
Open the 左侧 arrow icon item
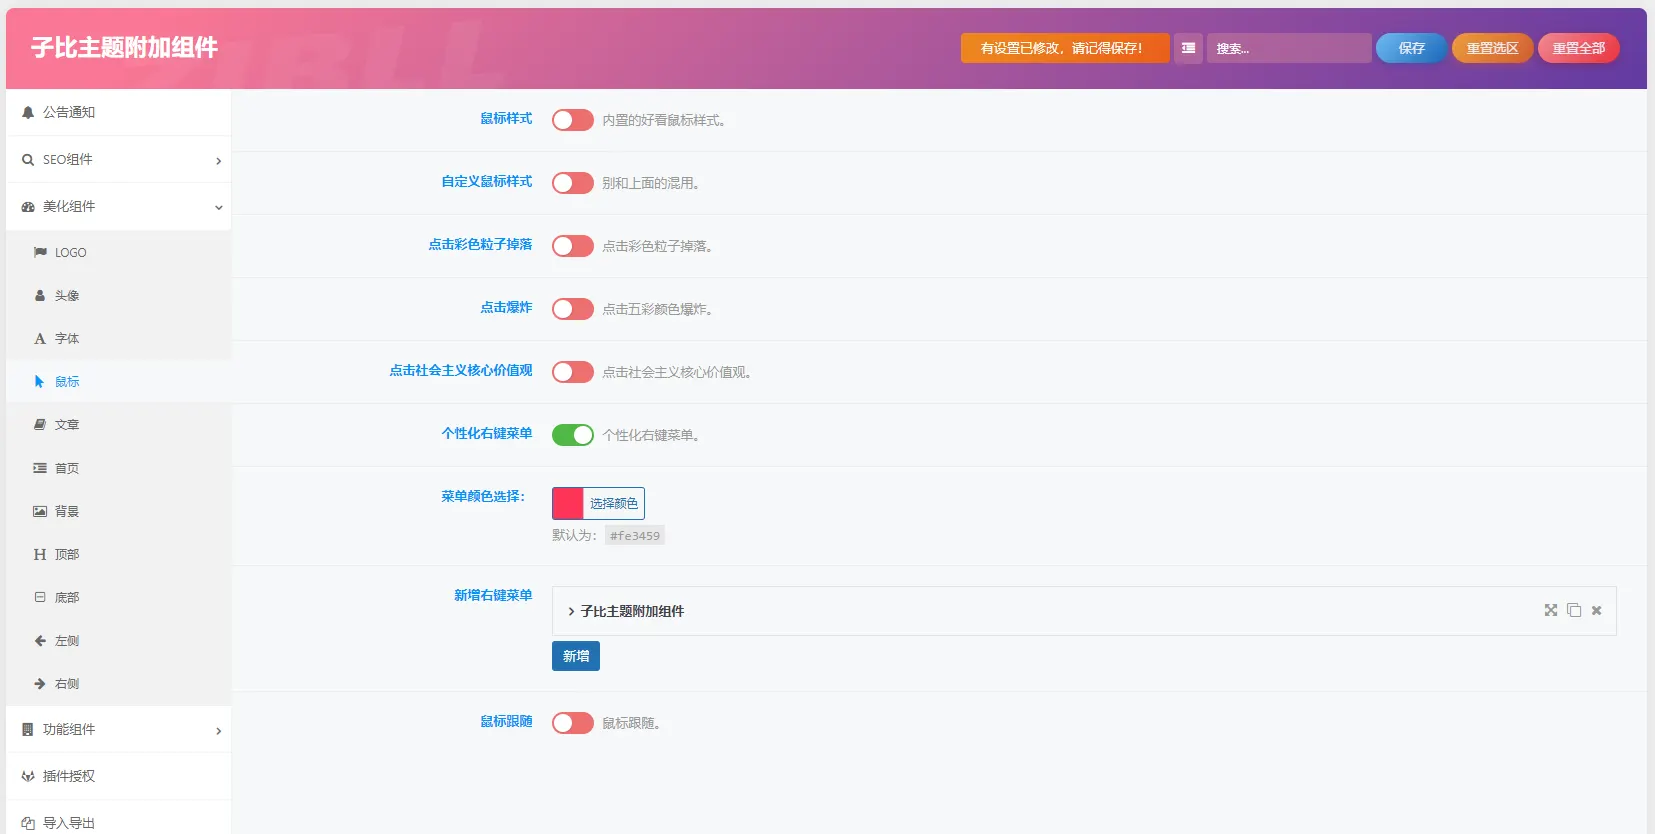click(x=40, y=640)
